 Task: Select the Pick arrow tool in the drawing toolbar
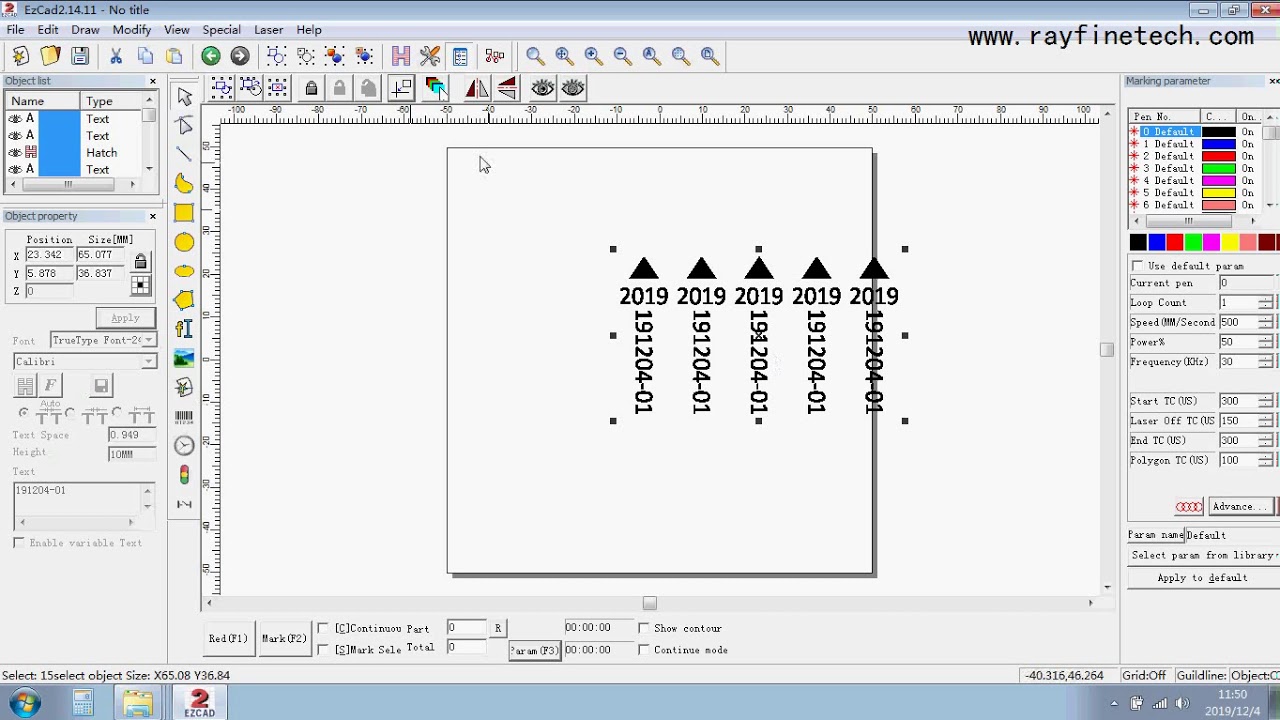(x=184, y=96)
